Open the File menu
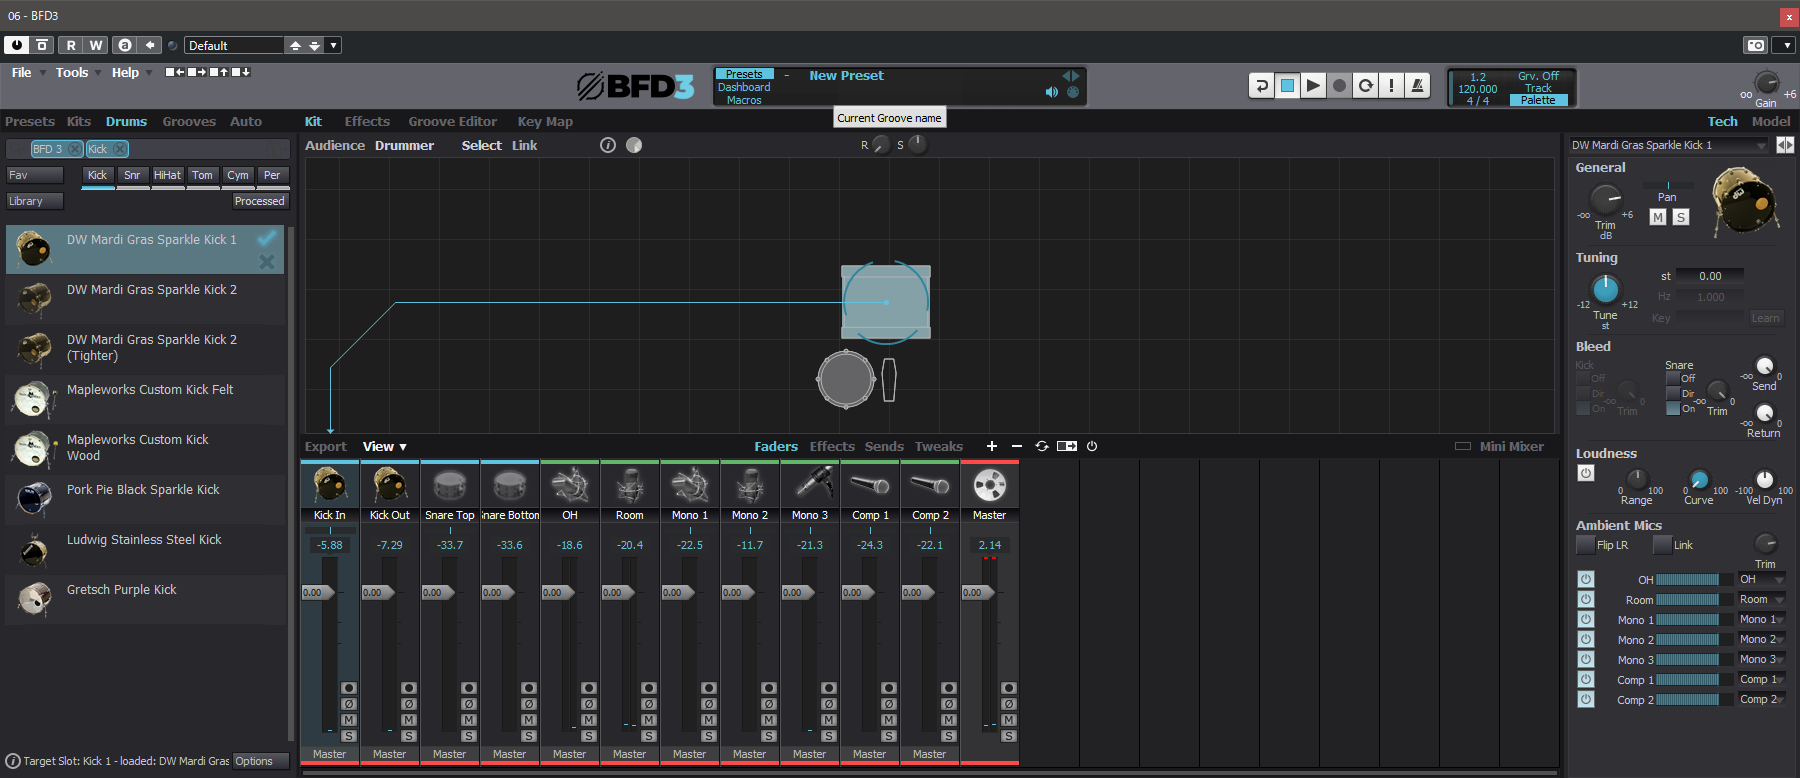This screenshot has height=778, width=1800. [22, 73]
